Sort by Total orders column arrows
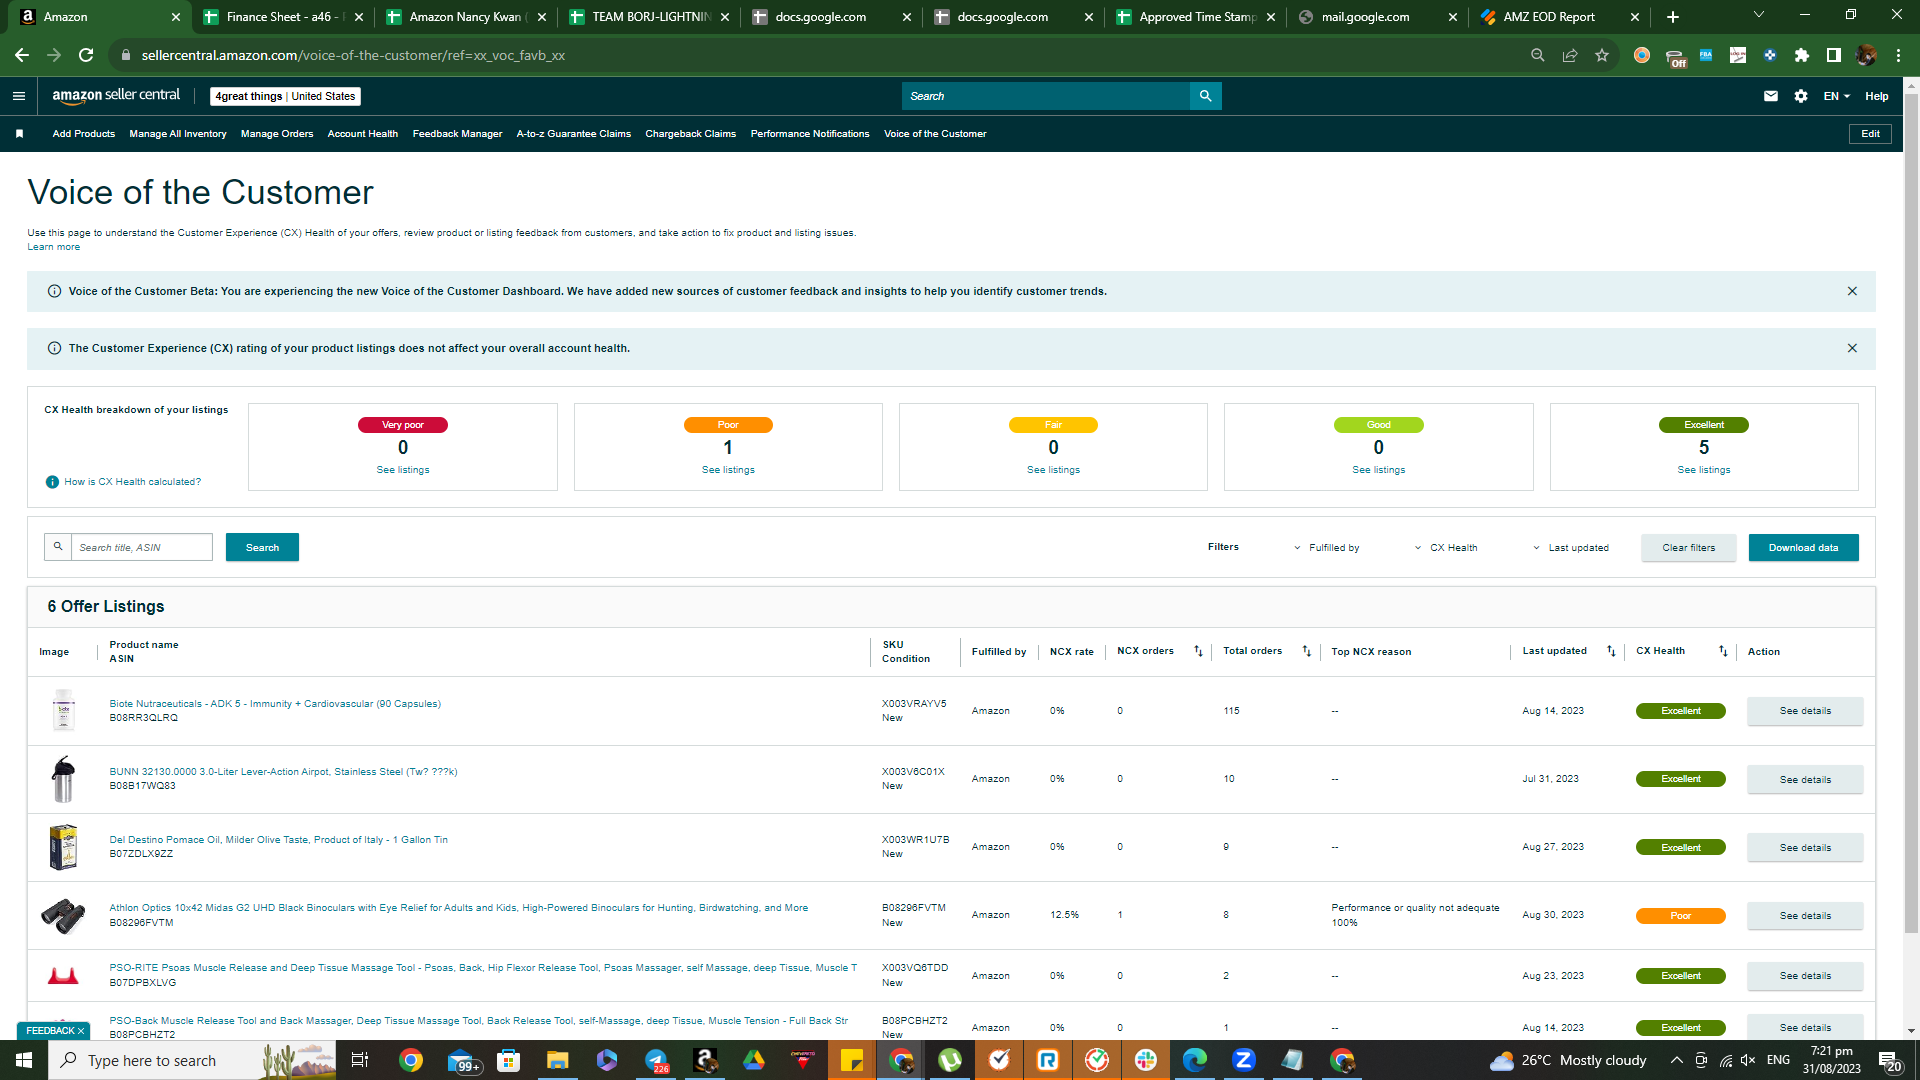1920x1080 pixels. (1306, 651)
